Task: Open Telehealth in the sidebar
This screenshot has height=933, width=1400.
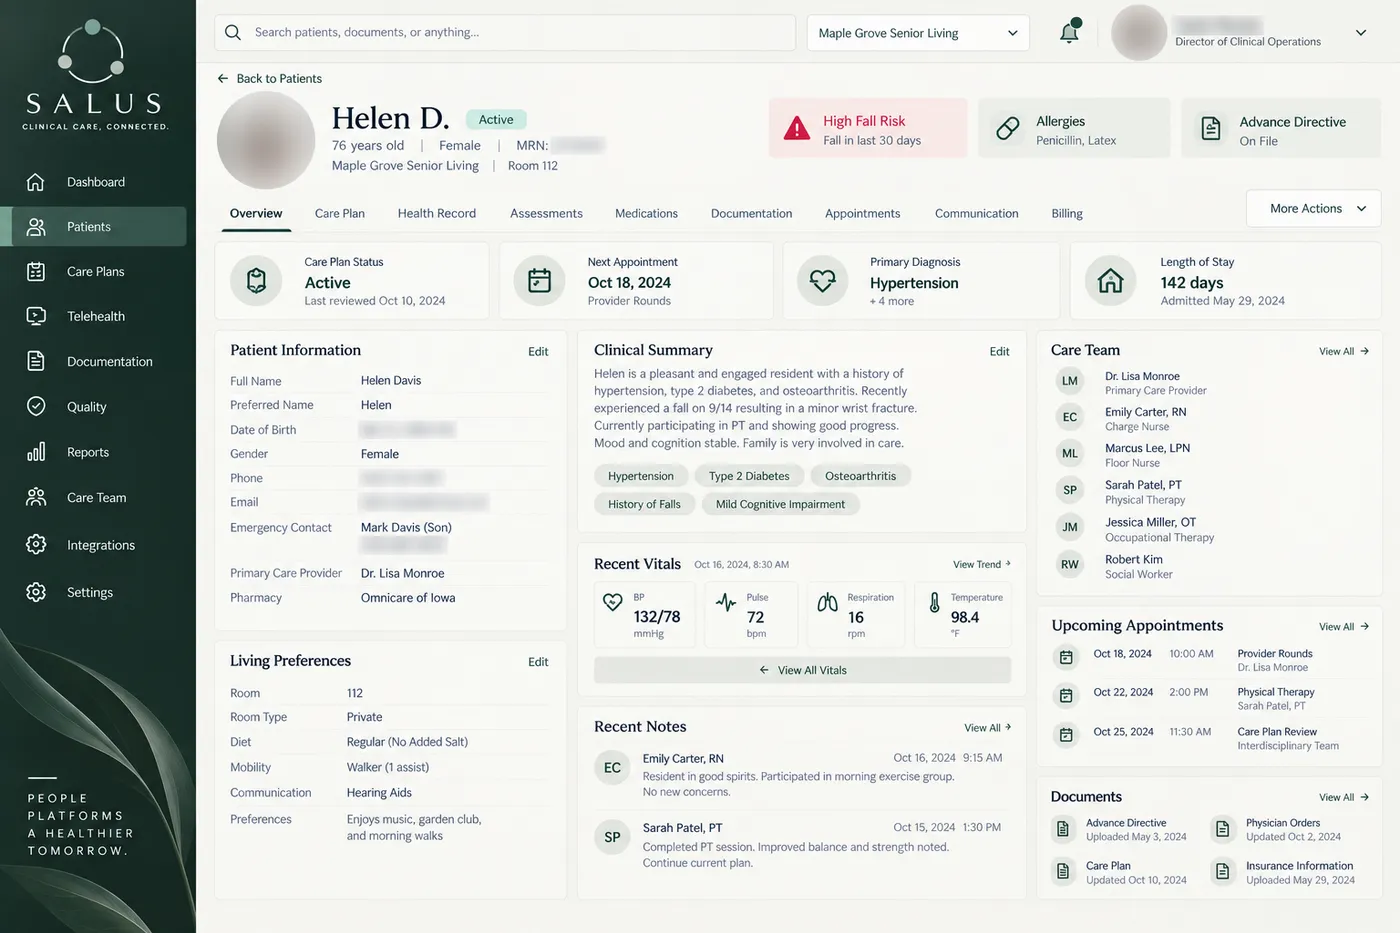Action: [x=98, y=316]
